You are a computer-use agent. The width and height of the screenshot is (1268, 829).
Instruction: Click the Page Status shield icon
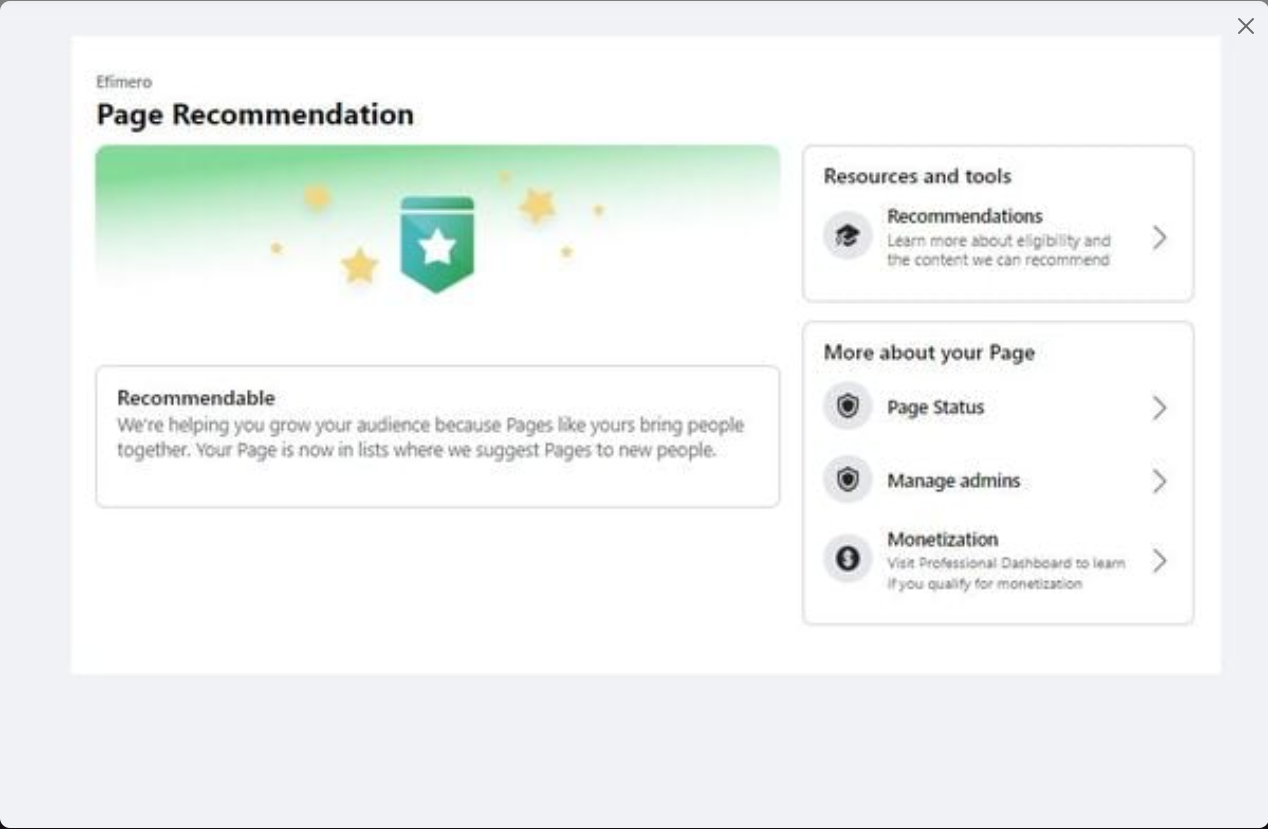[847, 407]
